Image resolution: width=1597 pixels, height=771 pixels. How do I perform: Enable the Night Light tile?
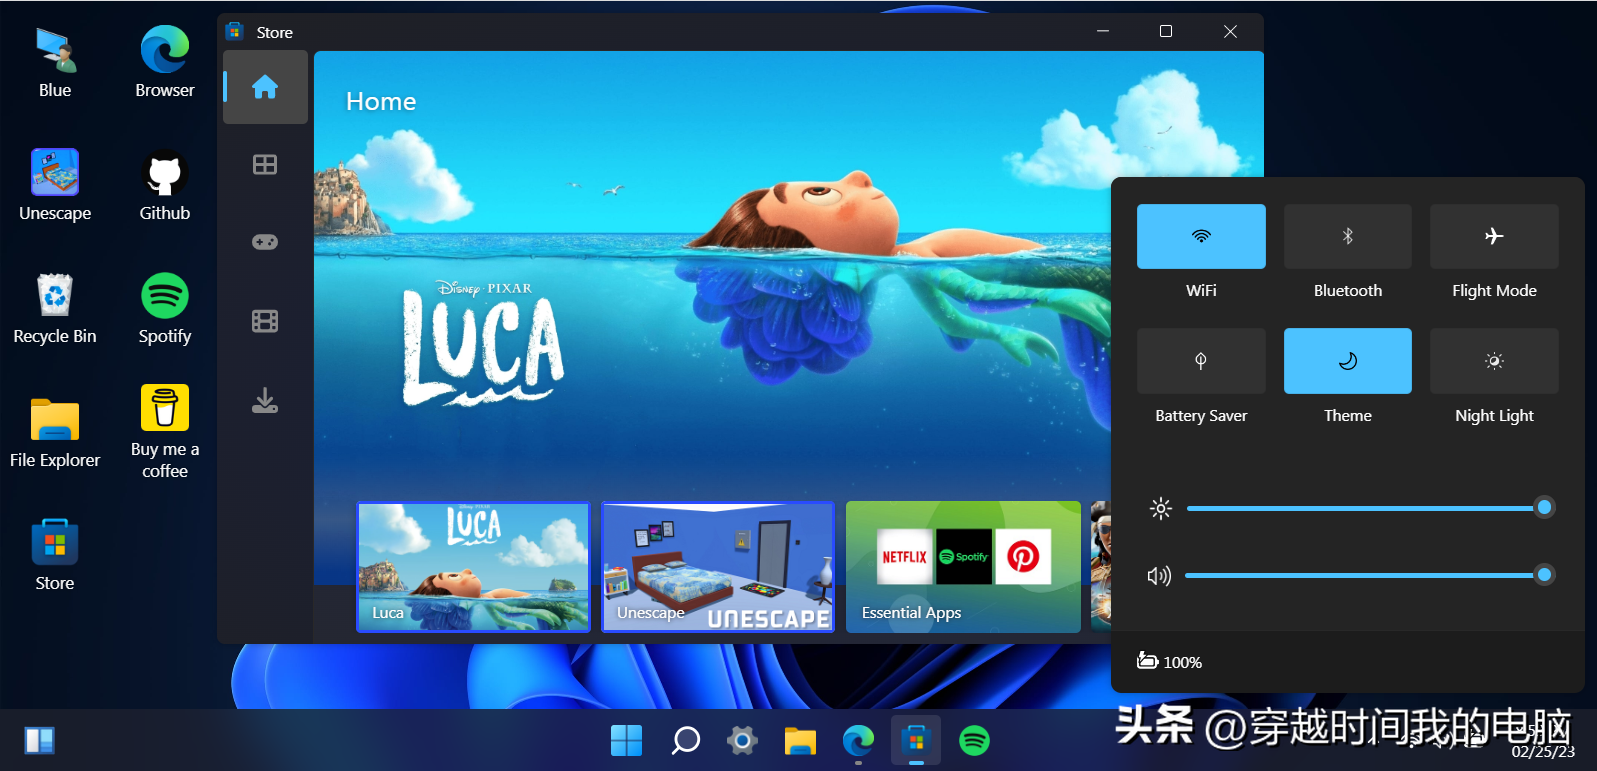1494,361
